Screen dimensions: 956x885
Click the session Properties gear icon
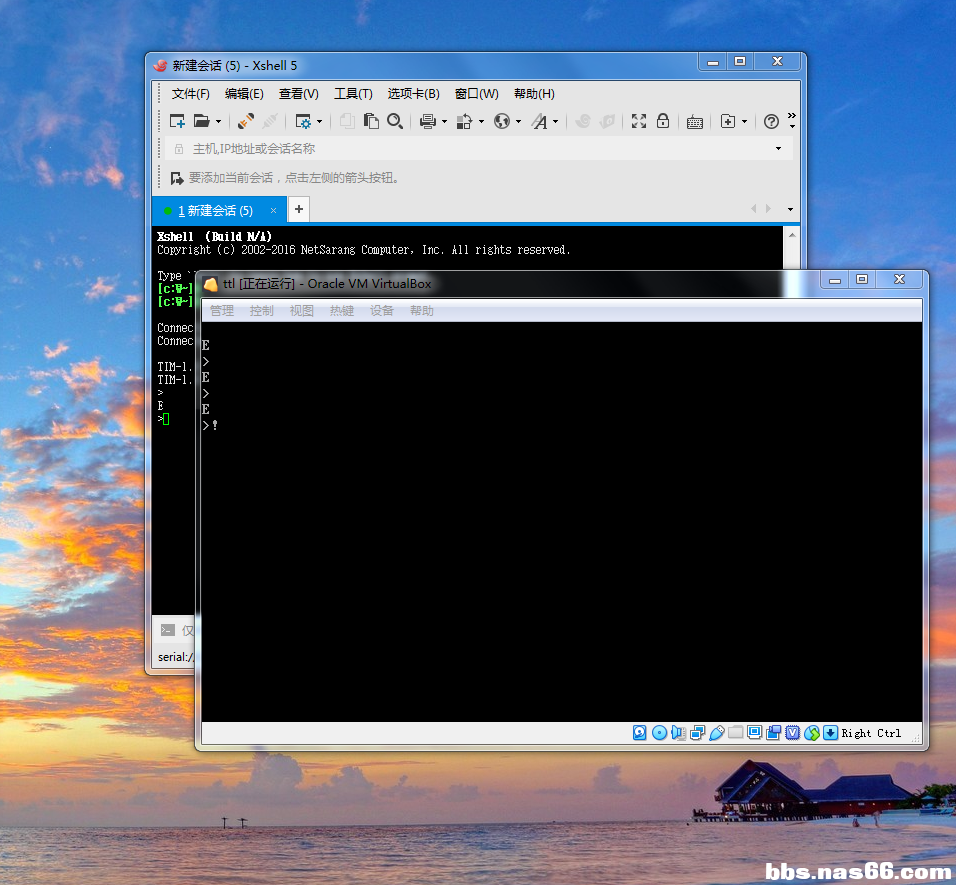(x=303, y=121)
